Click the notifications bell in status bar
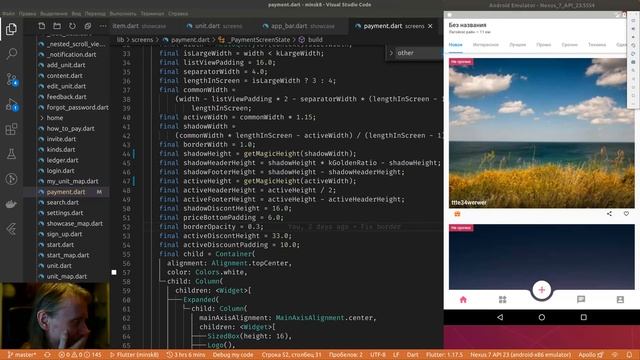This screenshot has width=640, height=360. coord(629,355)
